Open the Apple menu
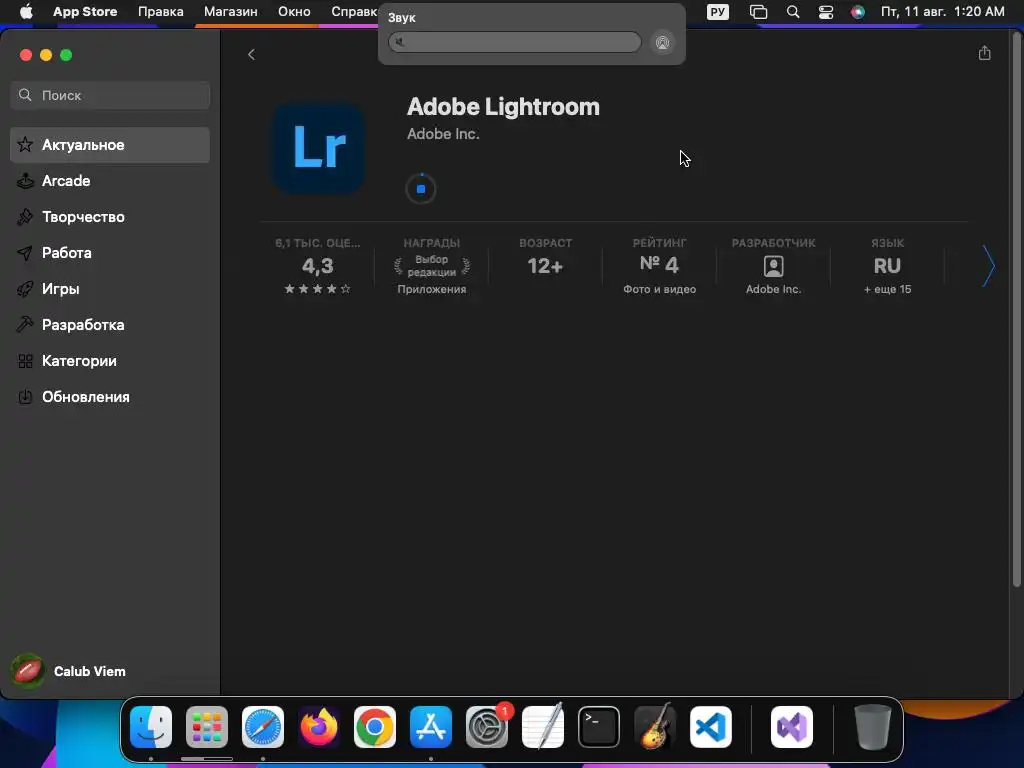Image resolution: width=1024 pixels, height=768 pixels. tap(26, 12)
